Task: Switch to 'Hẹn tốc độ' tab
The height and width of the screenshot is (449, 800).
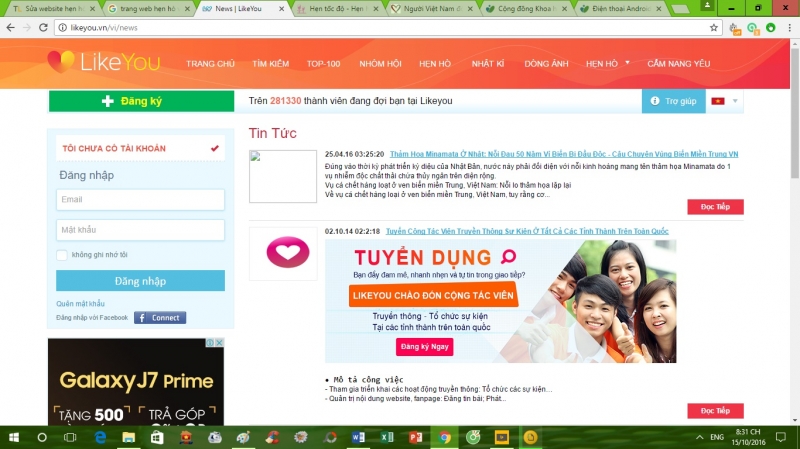Action: pos(337,9)
